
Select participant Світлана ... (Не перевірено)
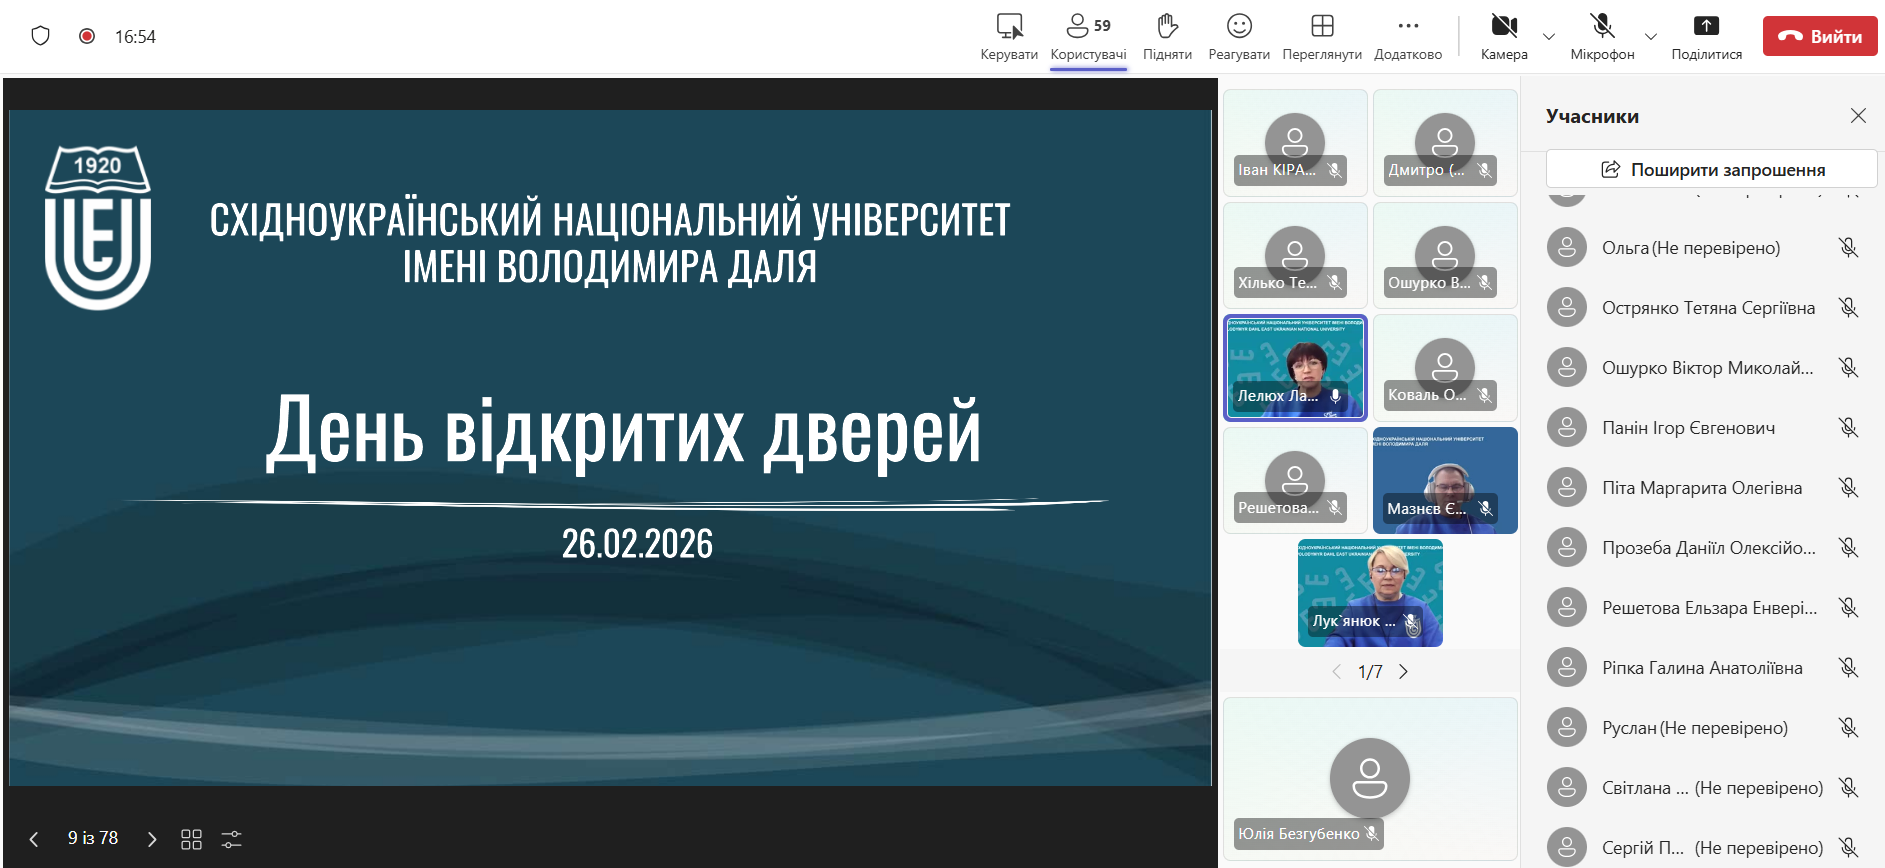(1702, 788)
